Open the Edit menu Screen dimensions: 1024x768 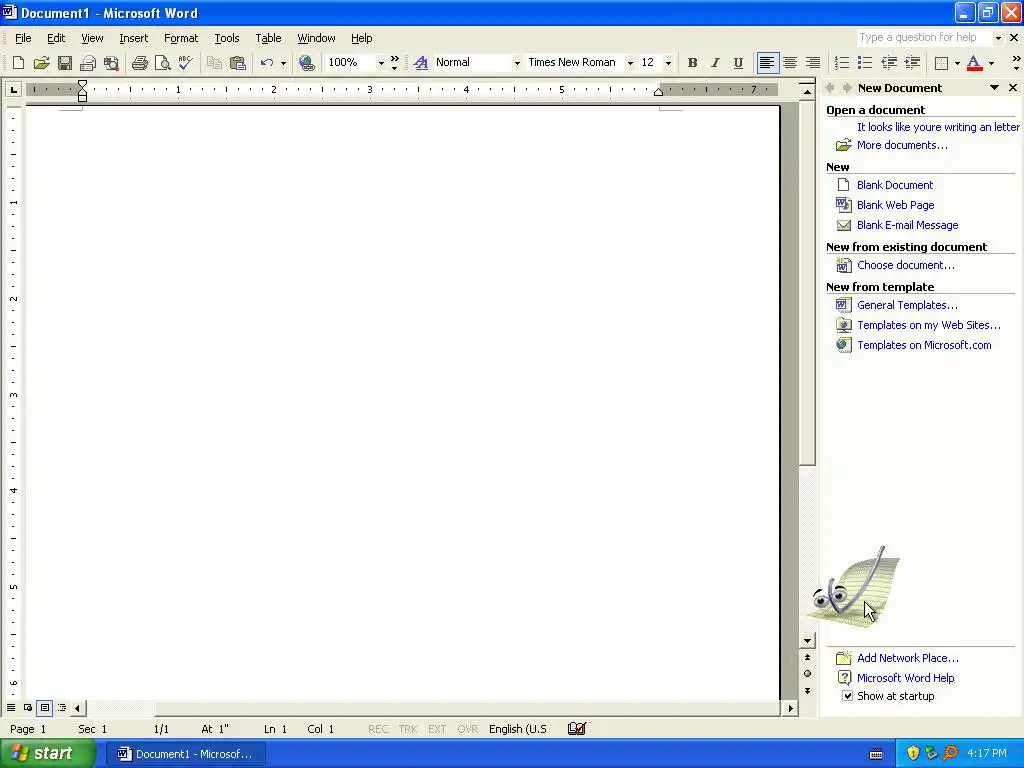(56, 38)
